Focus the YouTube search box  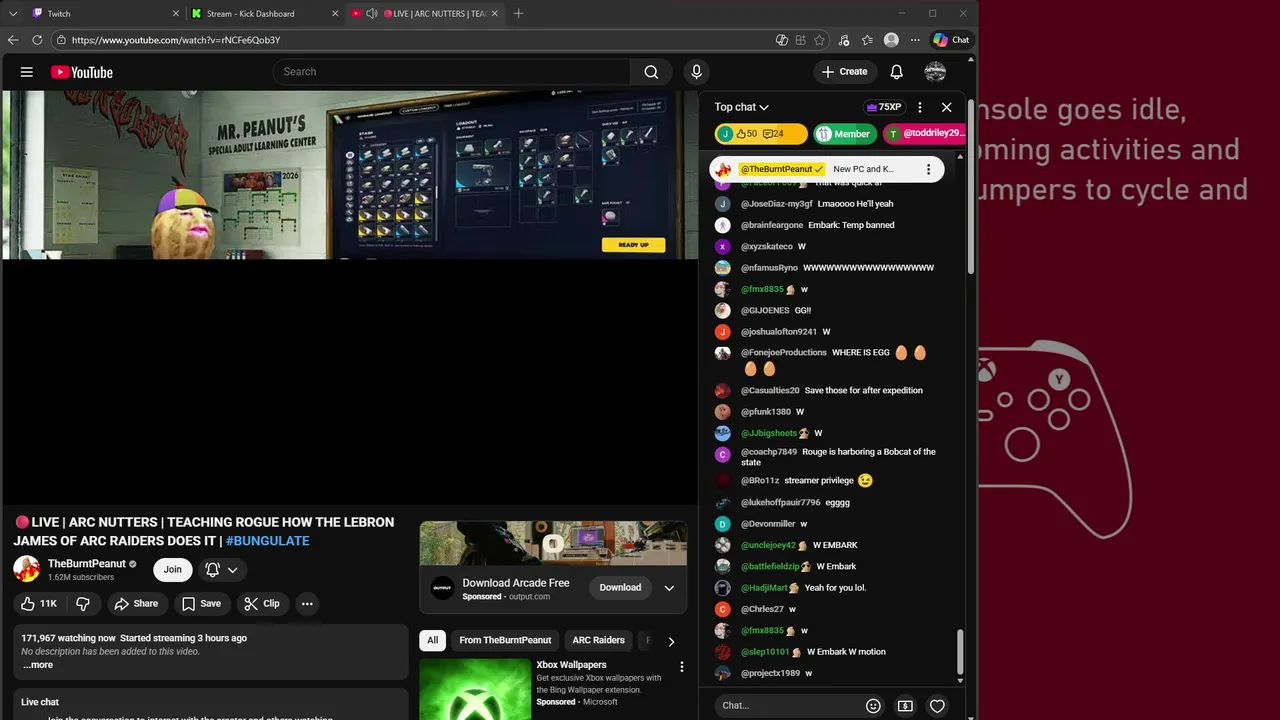tap(452, 72)
